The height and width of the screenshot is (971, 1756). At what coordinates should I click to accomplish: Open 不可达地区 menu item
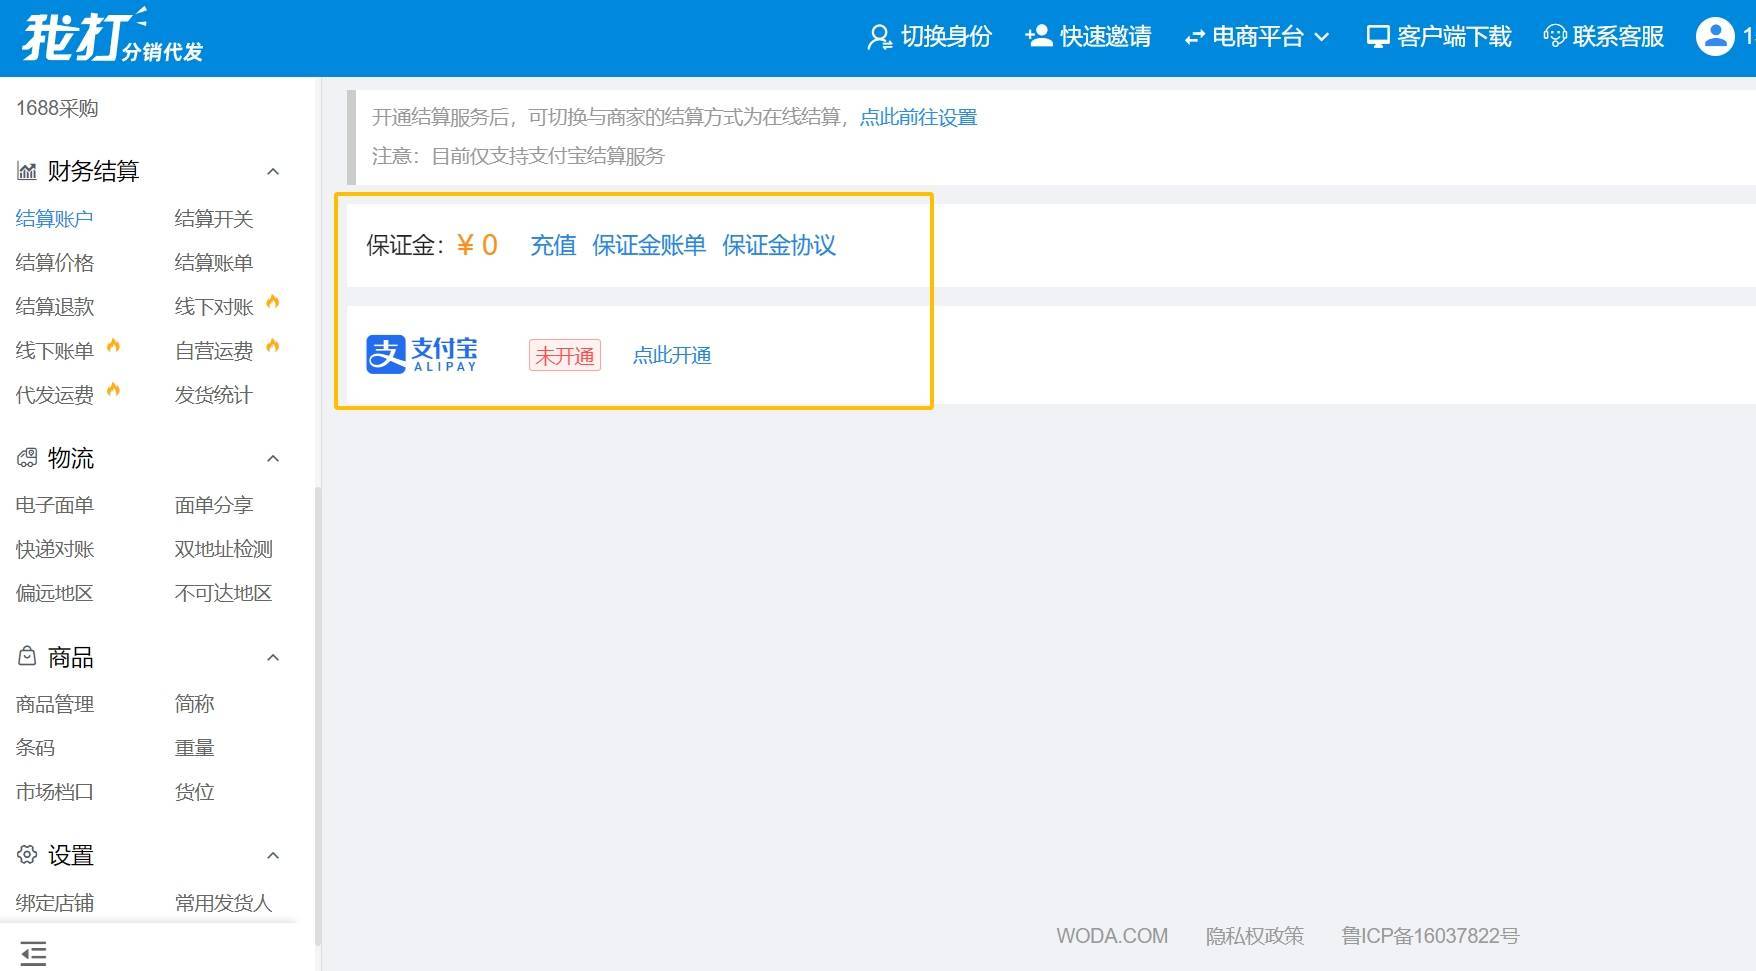point(223,593)
